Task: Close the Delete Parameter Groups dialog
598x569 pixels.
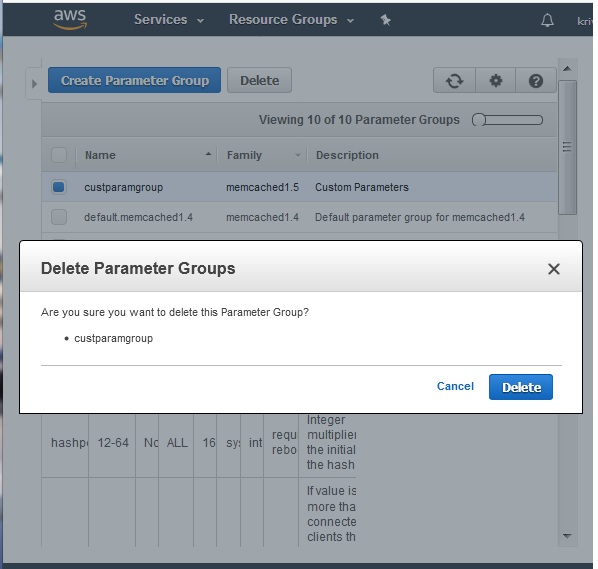Action: click(554, 269)
